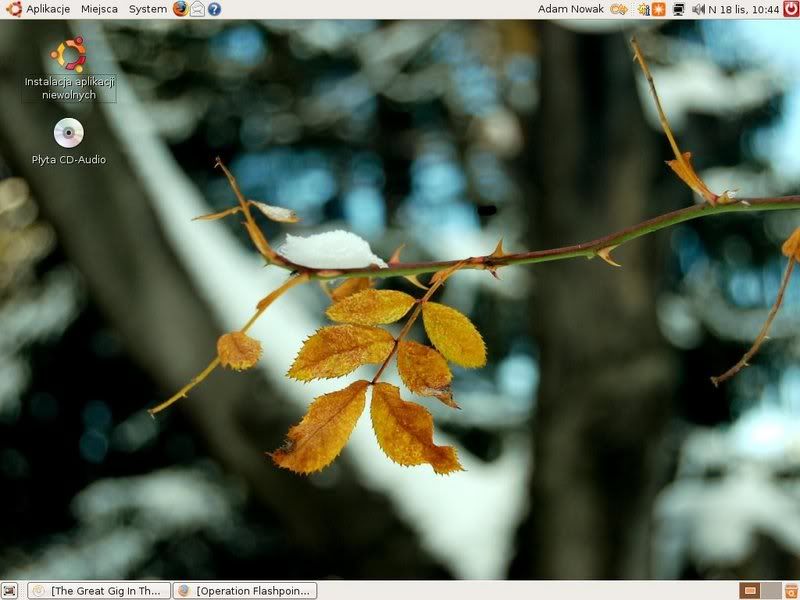Viewport: 800px width, 600px height.
Task: Open the Miejsca menu
Action: coord(99,9)
